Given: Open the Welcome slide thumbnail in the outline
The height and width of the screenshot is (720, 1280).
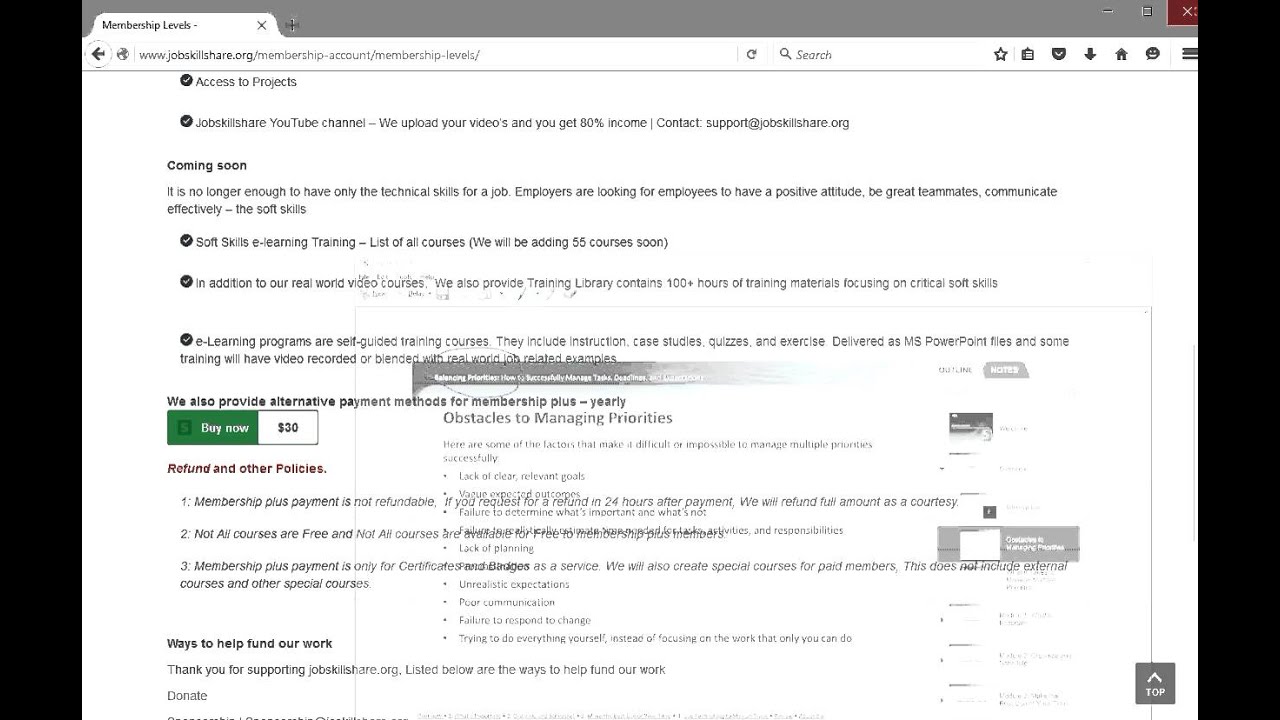Looking at the screenshot, I should [971, 428].
